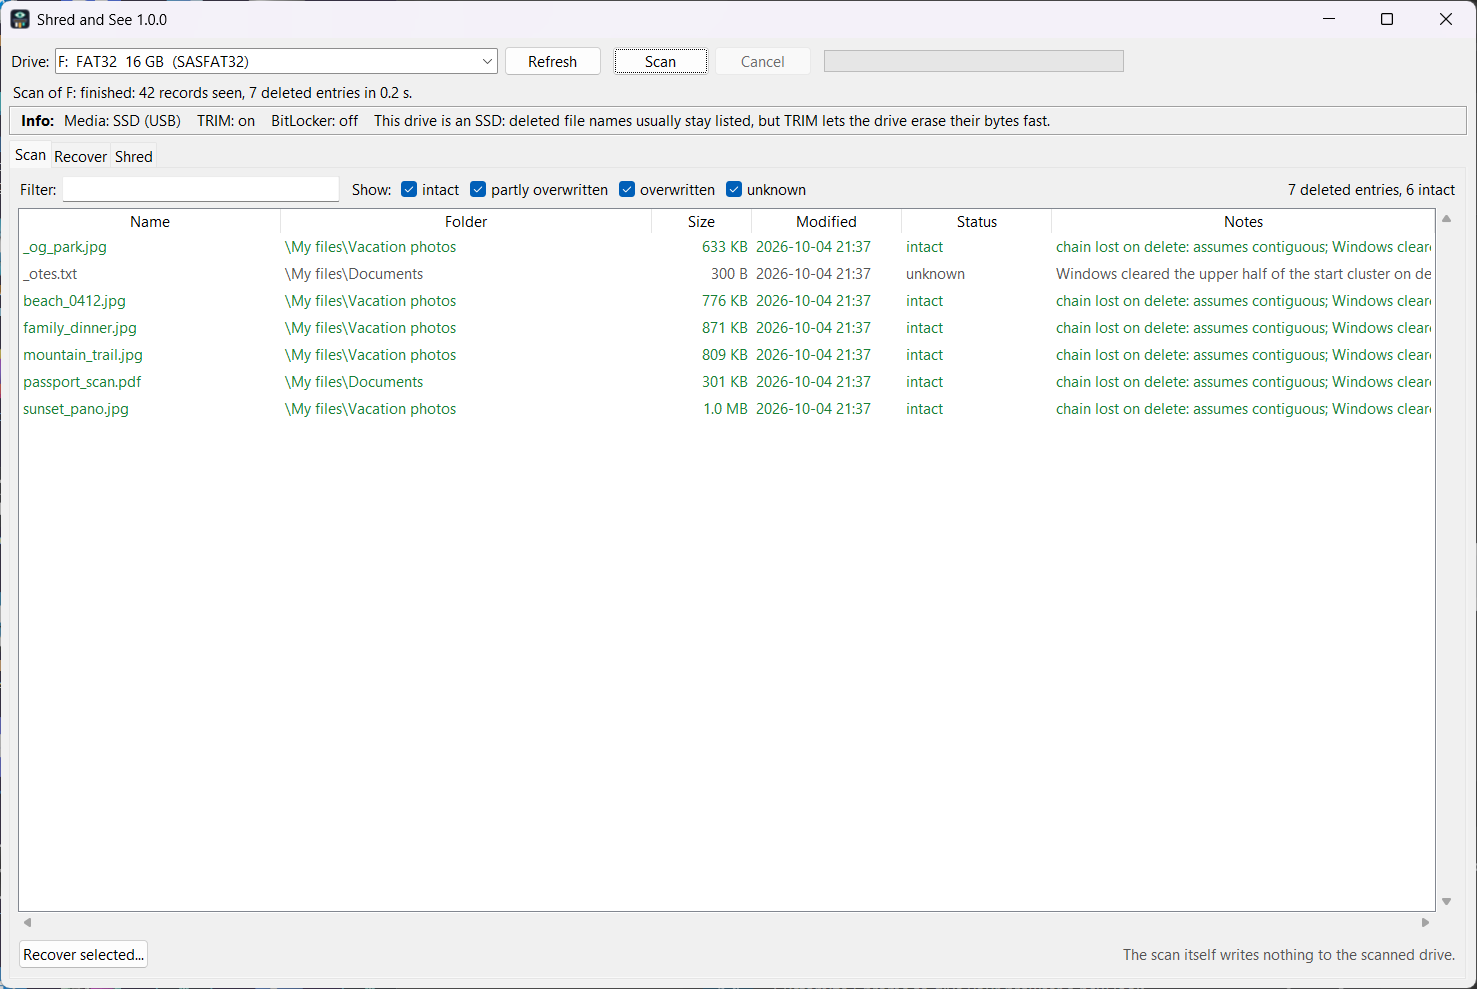Click the "TRIM: on" info text
Viewport: 1477px width, 989px height.
click(x=226, y=121)
